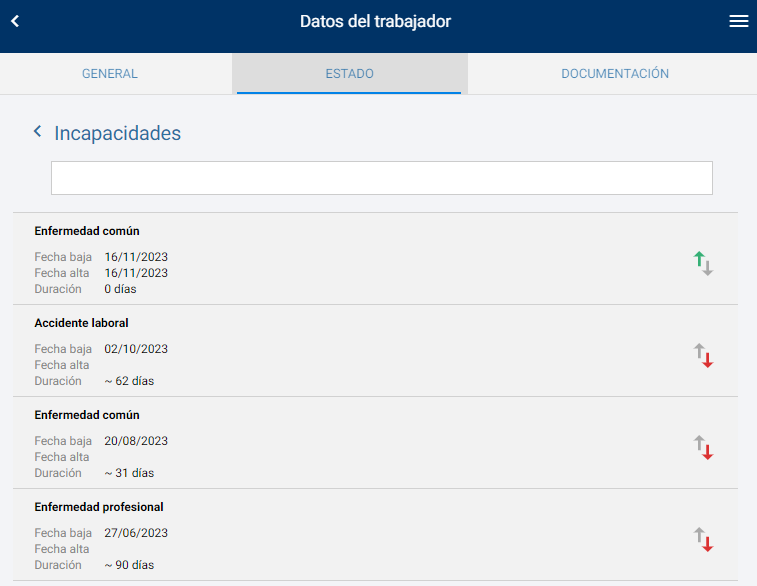Click the Datos del trabajador title
Image resolution: width=757 pixels, height=586 pixels.
(x=375, y=22)
